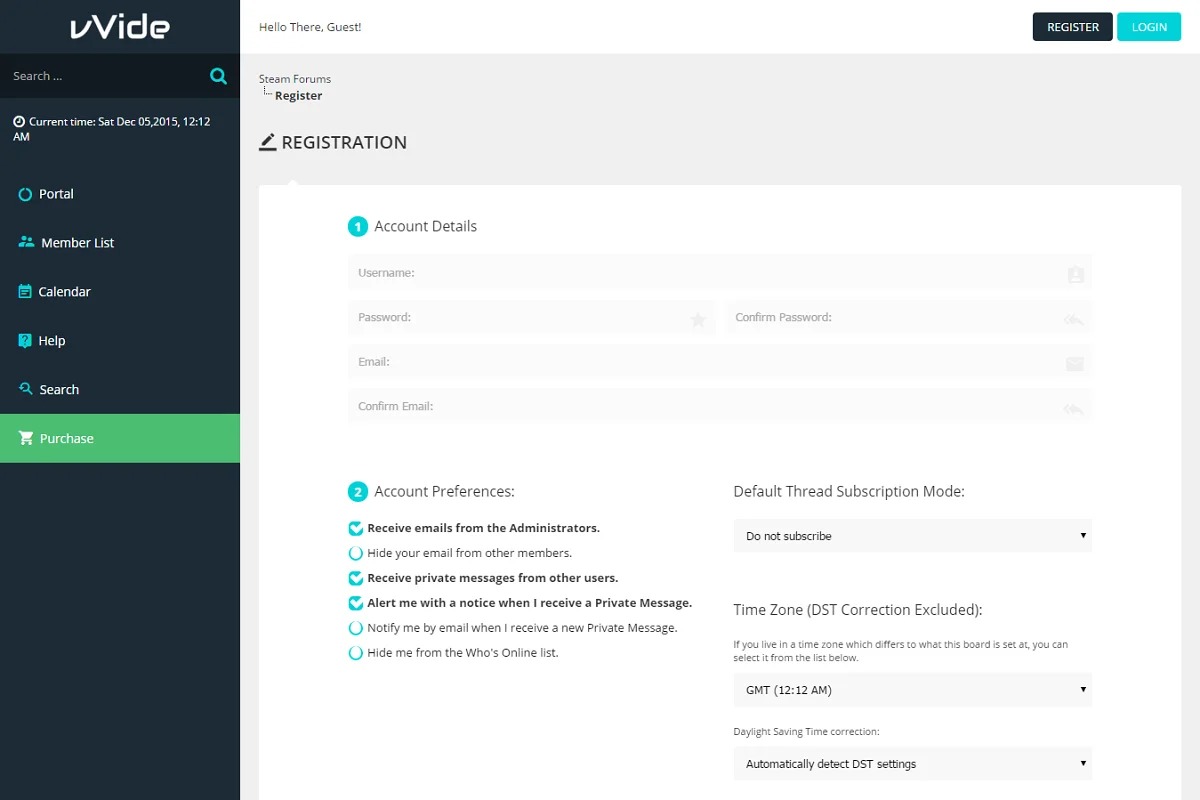
Task: Expand Daylight Saving Time correction dropdown
Action: click(x=912, y=764)
